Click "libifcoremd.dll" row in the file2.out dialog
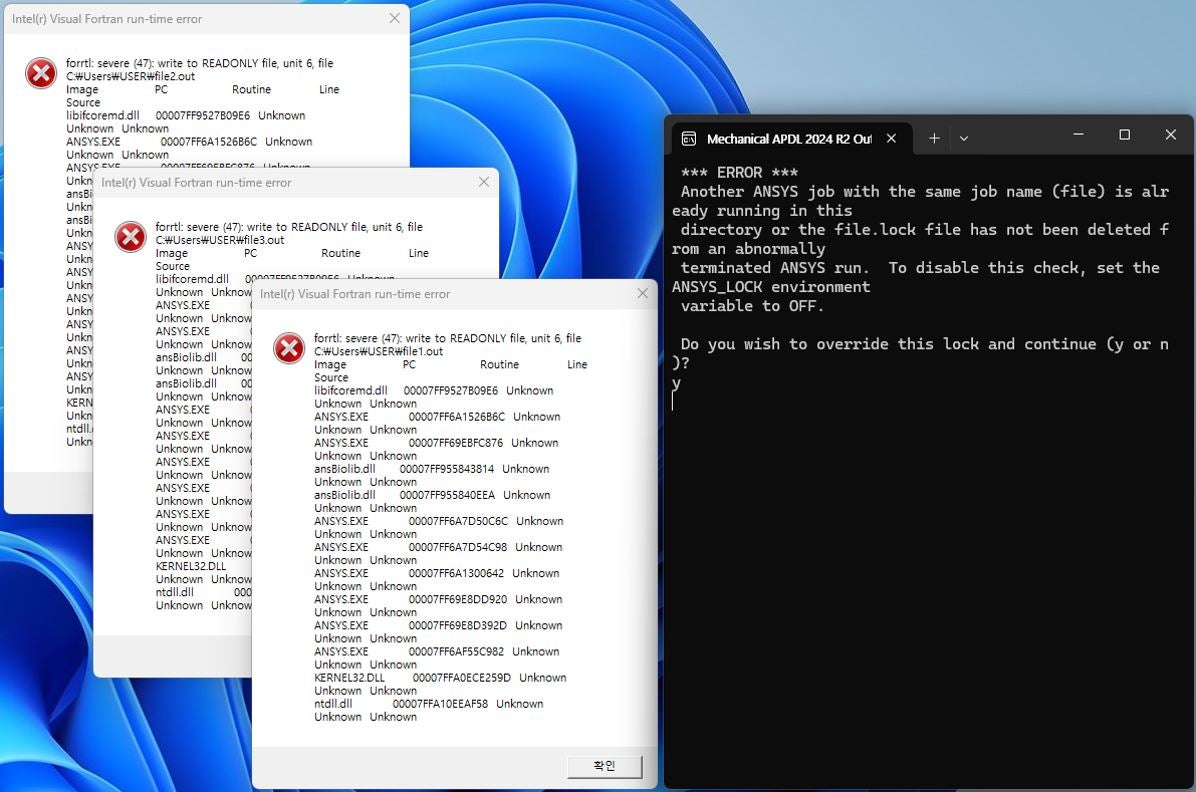1196x792 pixels. (185, 115)
